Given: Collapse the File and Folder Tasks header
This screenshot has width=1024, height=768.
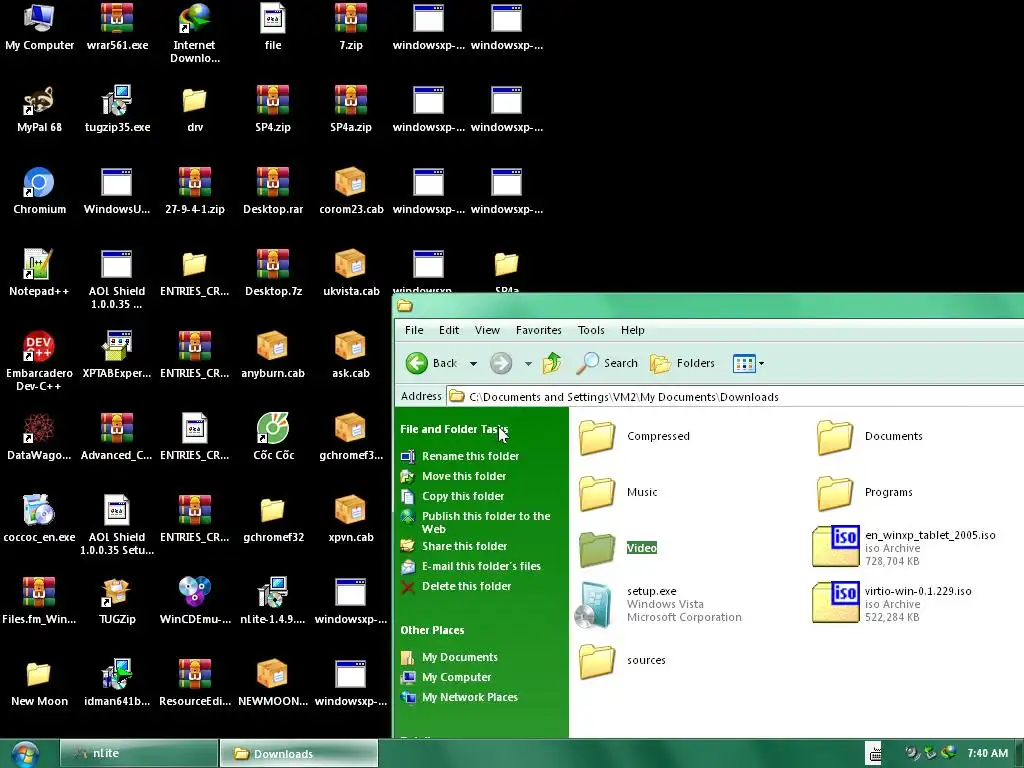Looking at the screenshot, I should 454,429.
